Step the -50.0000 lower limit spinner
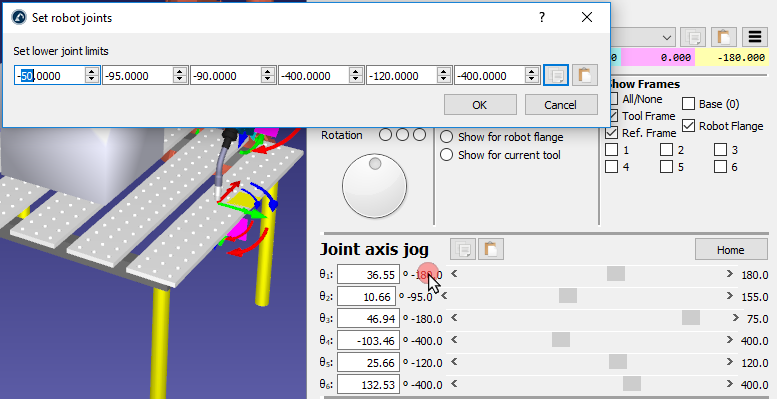This screenshot has height=399, width=777. pos(92,75)
